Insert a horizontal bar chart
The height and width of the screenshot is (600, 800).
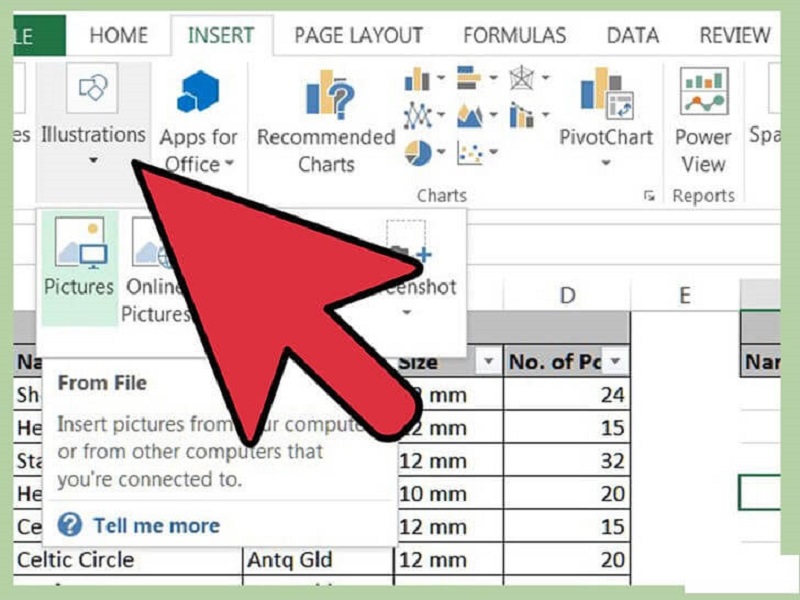pyautogui.click(x=470, y=78)
